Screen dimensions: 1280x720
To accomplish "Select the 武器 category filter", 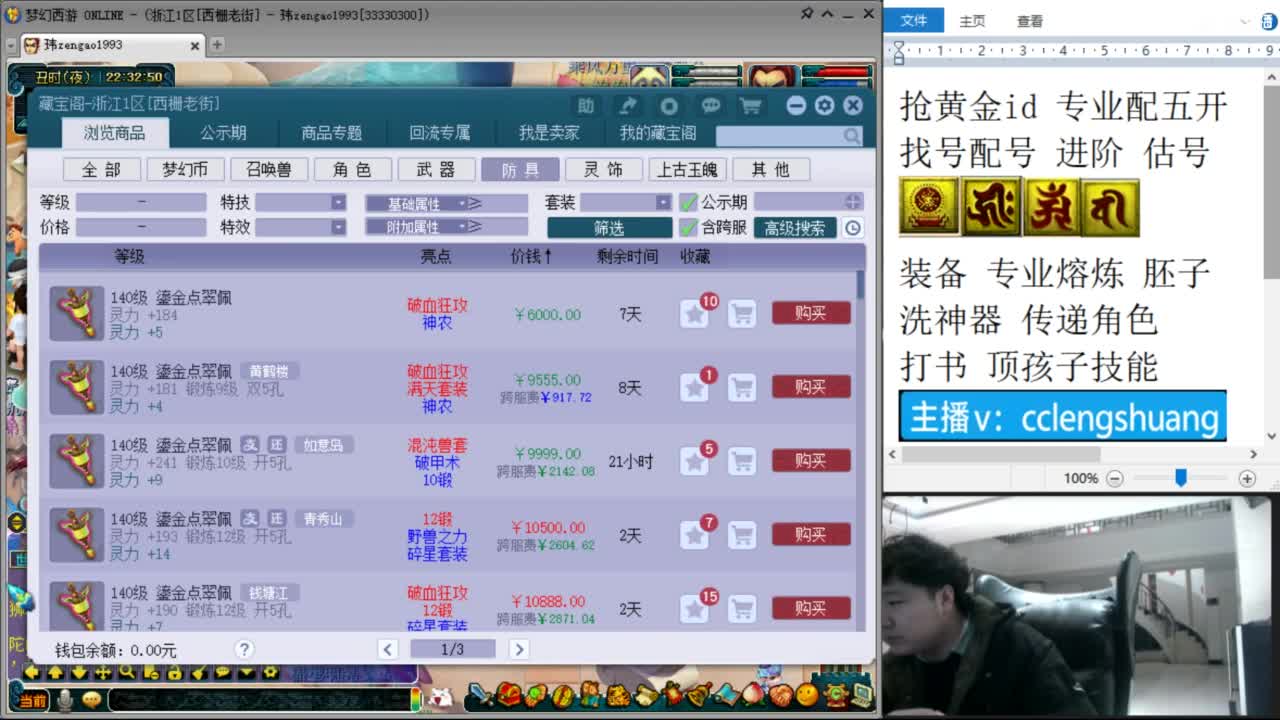I will pyautogui.click(x=436, y=170).
